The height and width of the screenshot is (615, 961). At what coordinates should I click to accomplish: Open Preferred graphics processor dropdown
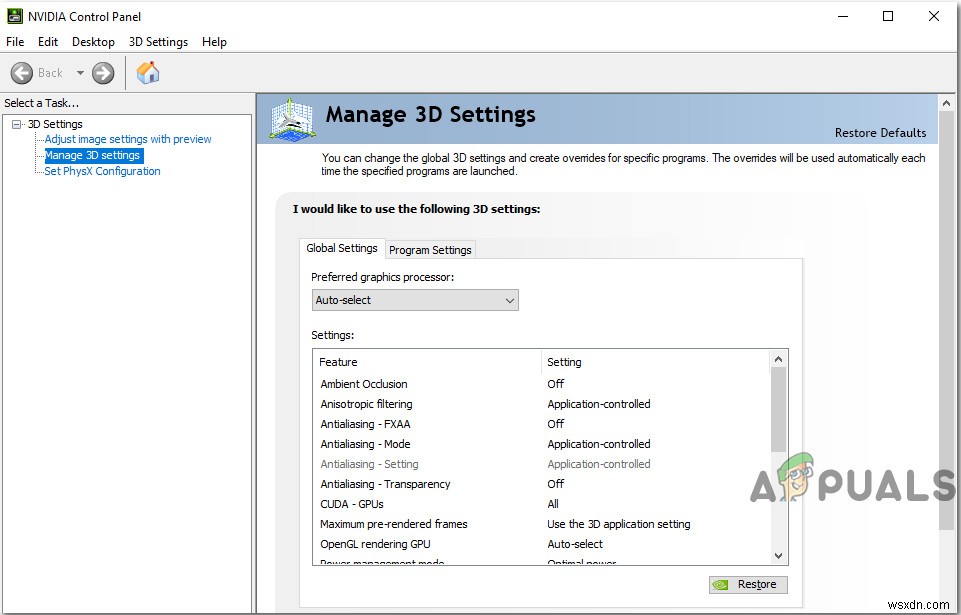pos(415,300)
